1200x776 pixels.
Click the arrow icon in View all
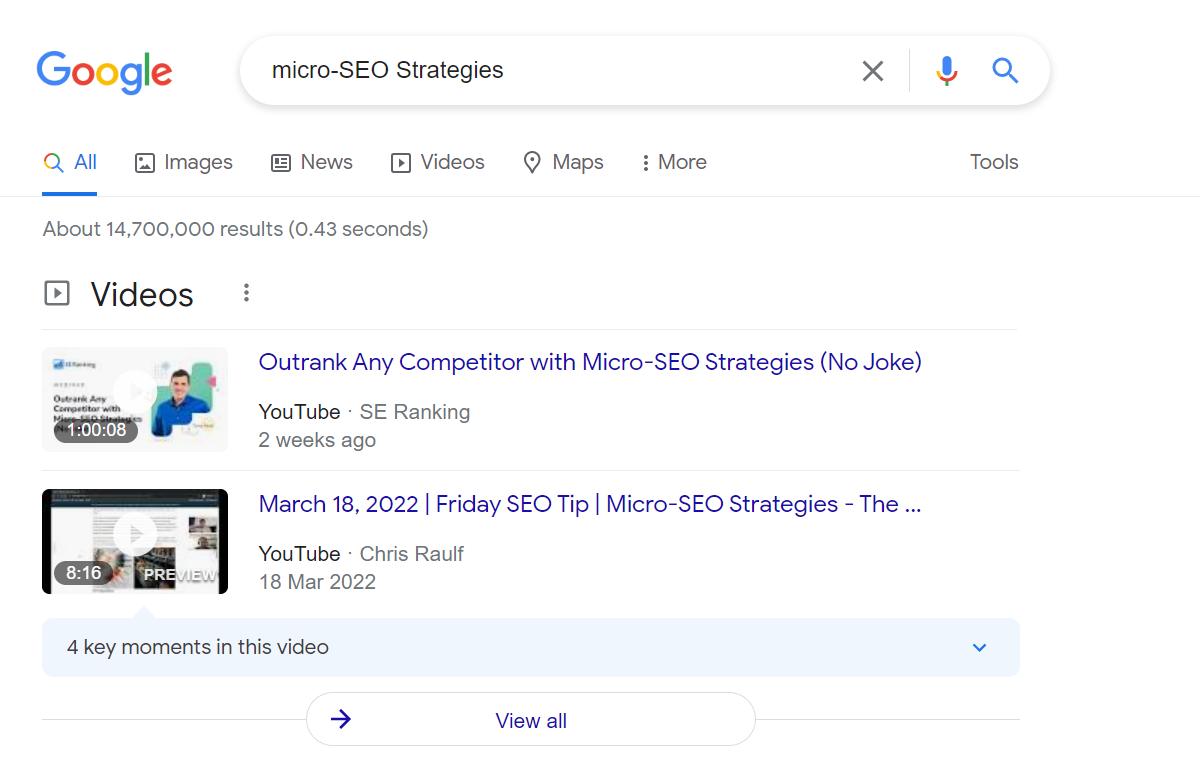[341, 720]
